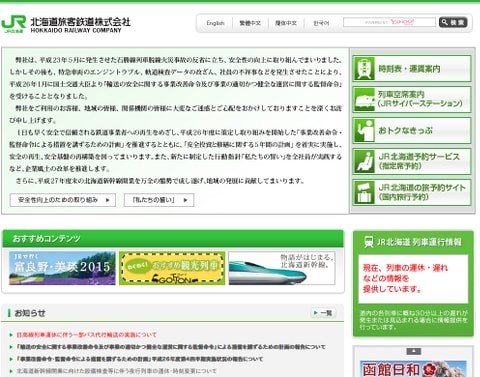Image resolution: width=480 pixels, height=377 pixels.
Task: Click the 一覧 list link in お知らせ
Action: tap(323, 313)
